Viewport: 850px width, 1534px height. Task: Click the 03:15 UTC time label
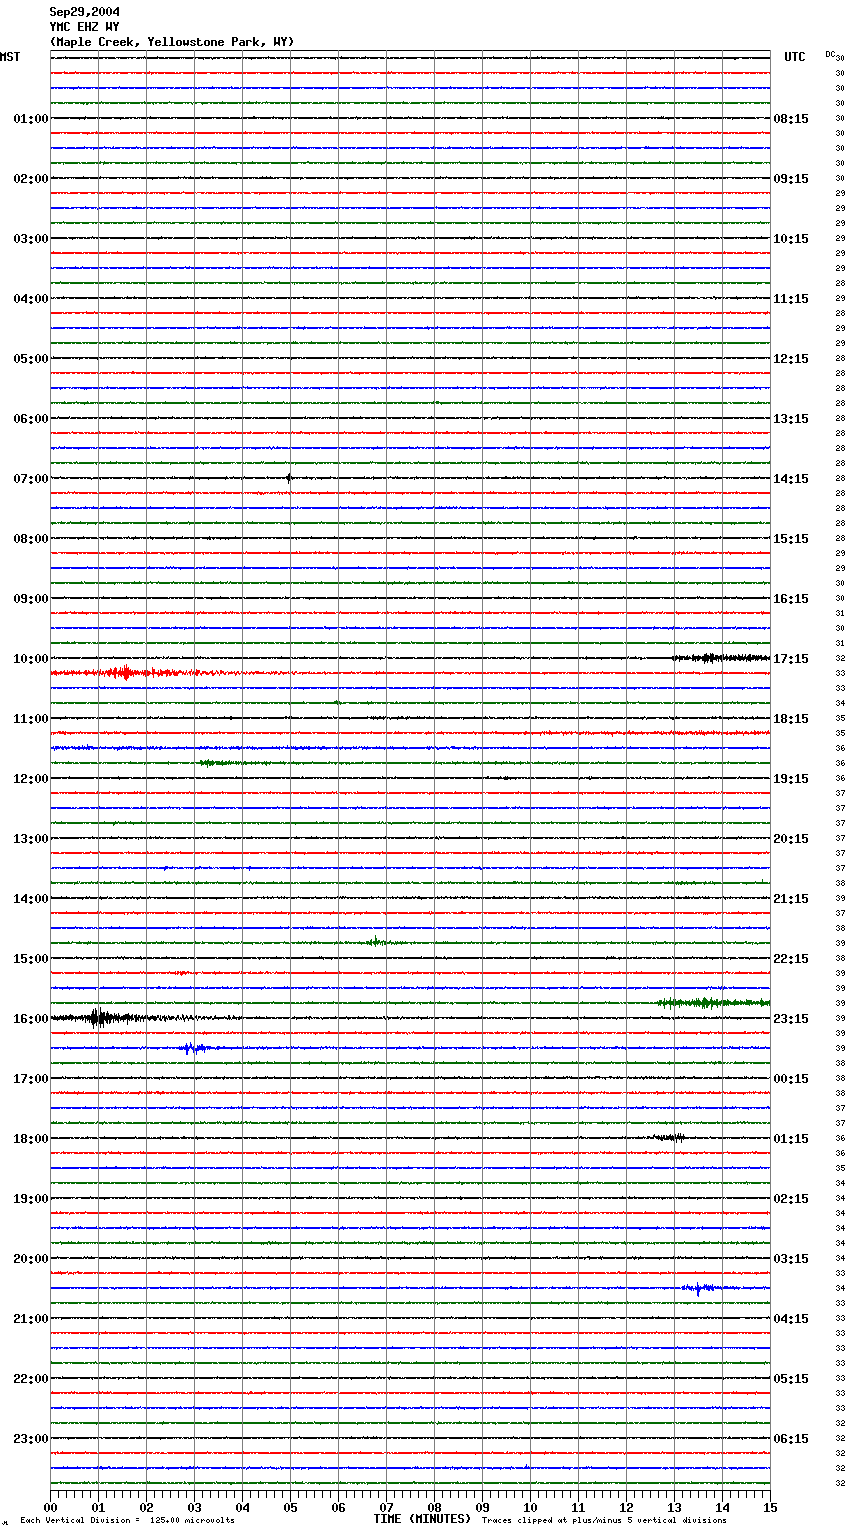tap(791, 1259)
